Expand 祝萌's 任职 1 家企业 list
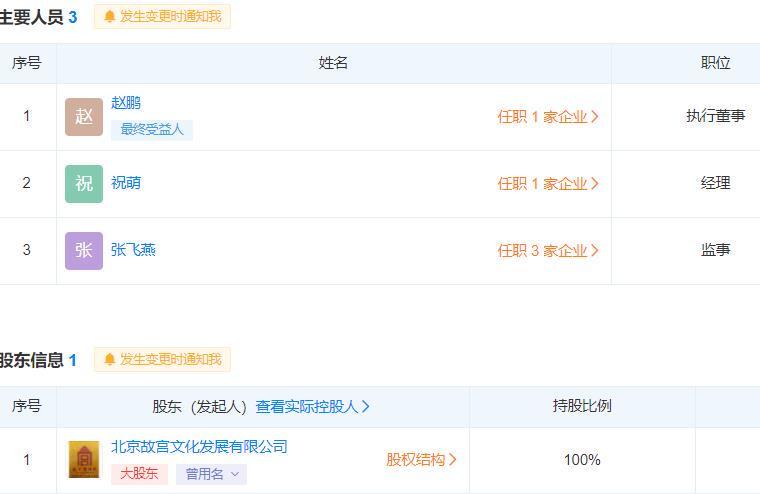The image size is (760, 494). [x=548, y=184]
